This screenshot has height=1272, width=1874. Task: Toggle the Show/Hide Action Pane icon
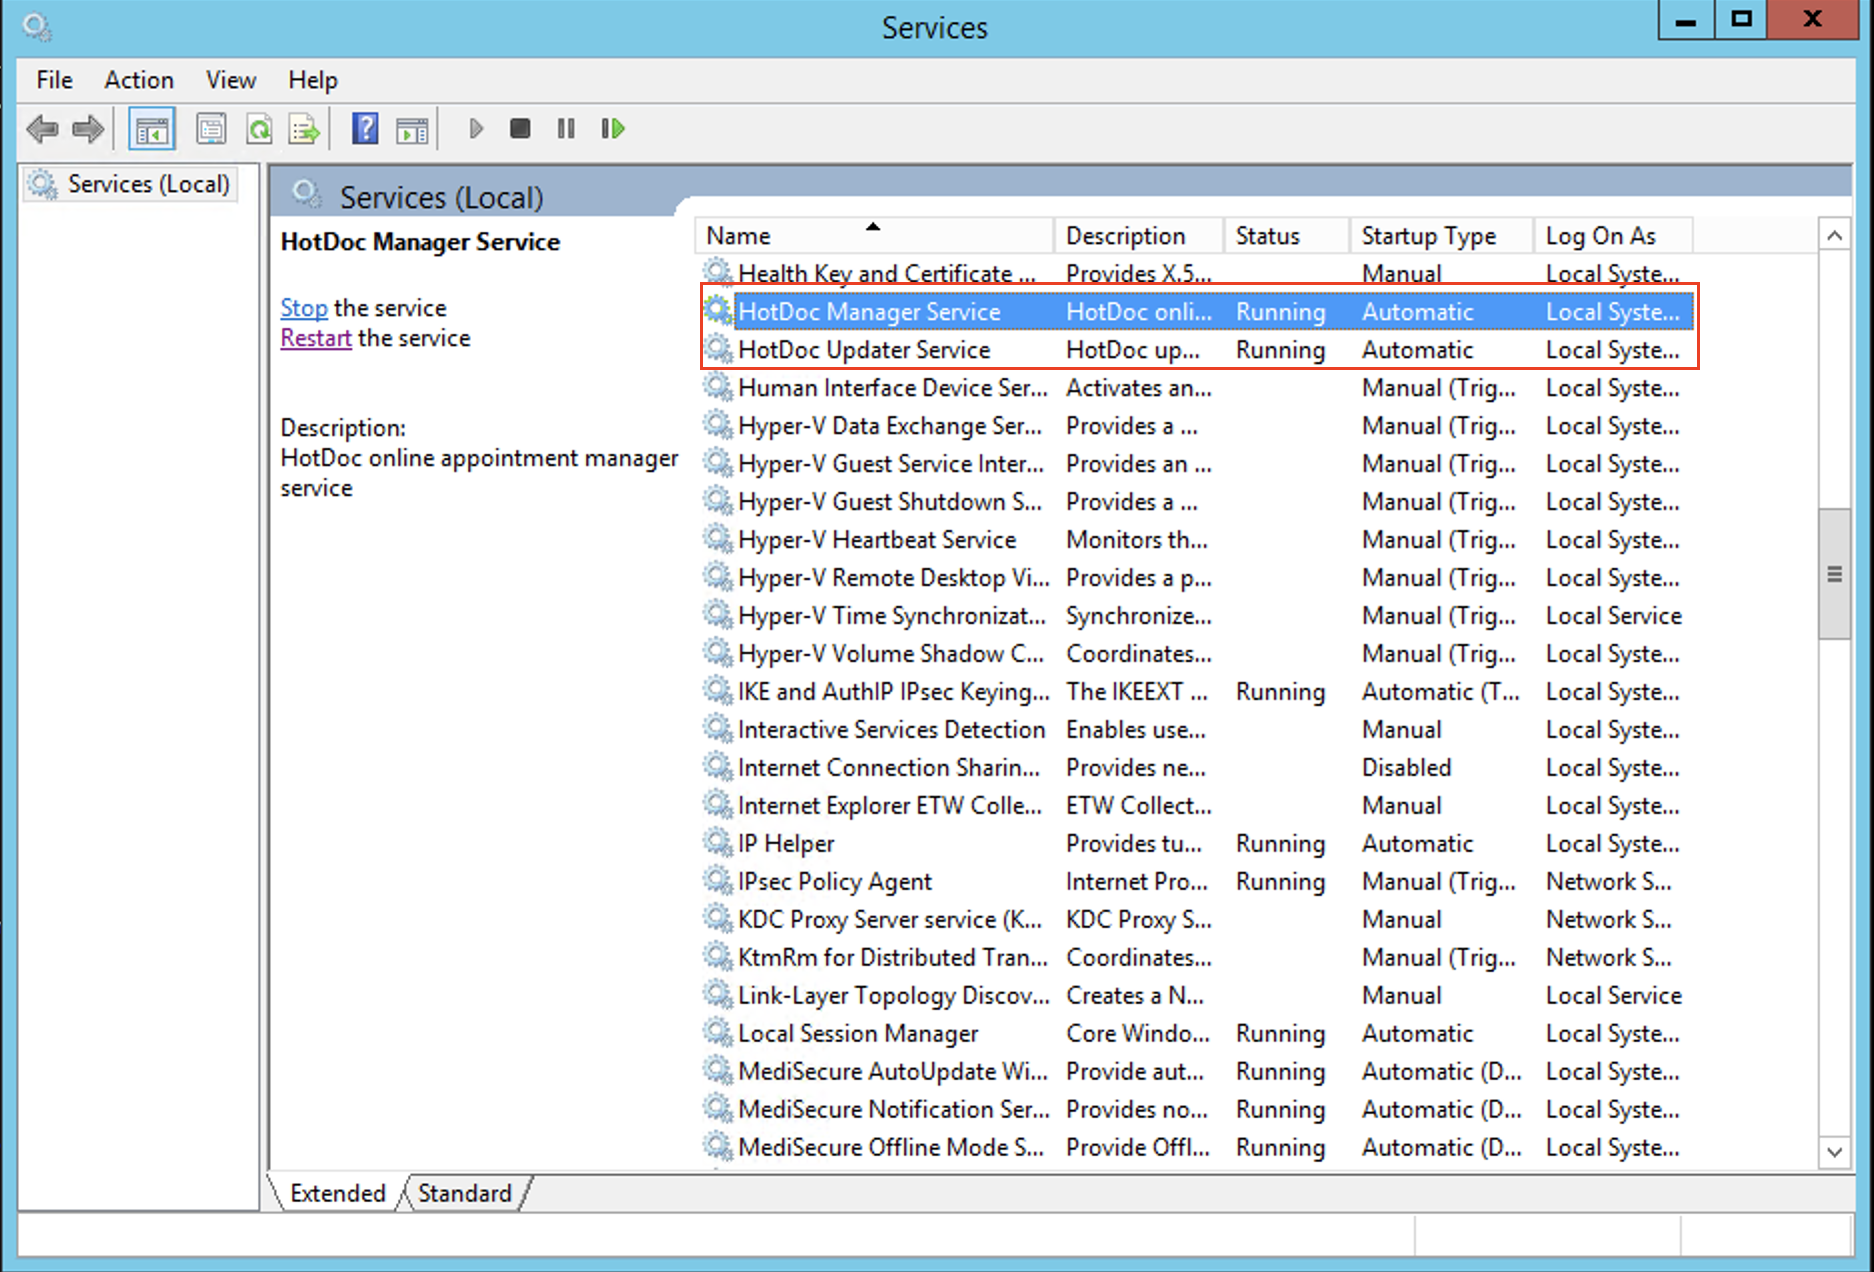pos(412,129)
